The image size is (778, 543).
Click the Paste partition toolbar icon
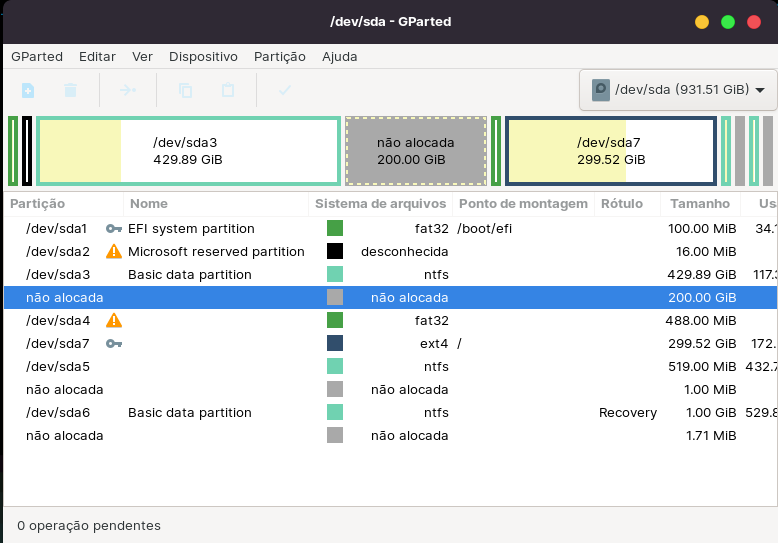pos(228,90)
